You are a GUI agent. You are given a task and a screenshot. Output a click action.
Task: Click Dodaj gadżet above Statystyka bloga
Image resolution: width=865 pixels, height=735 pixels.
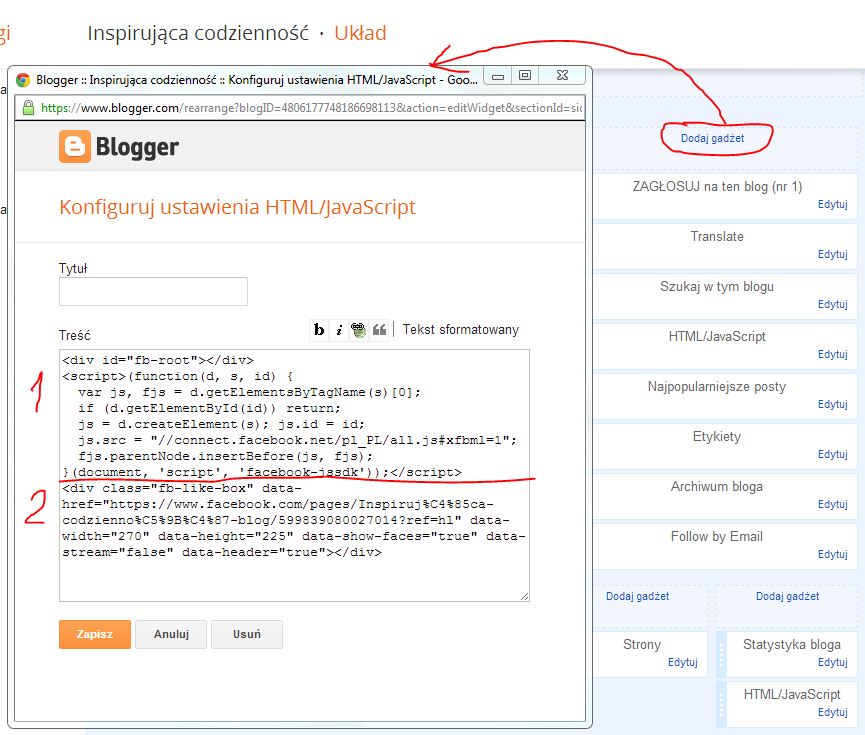pos(787,596)
